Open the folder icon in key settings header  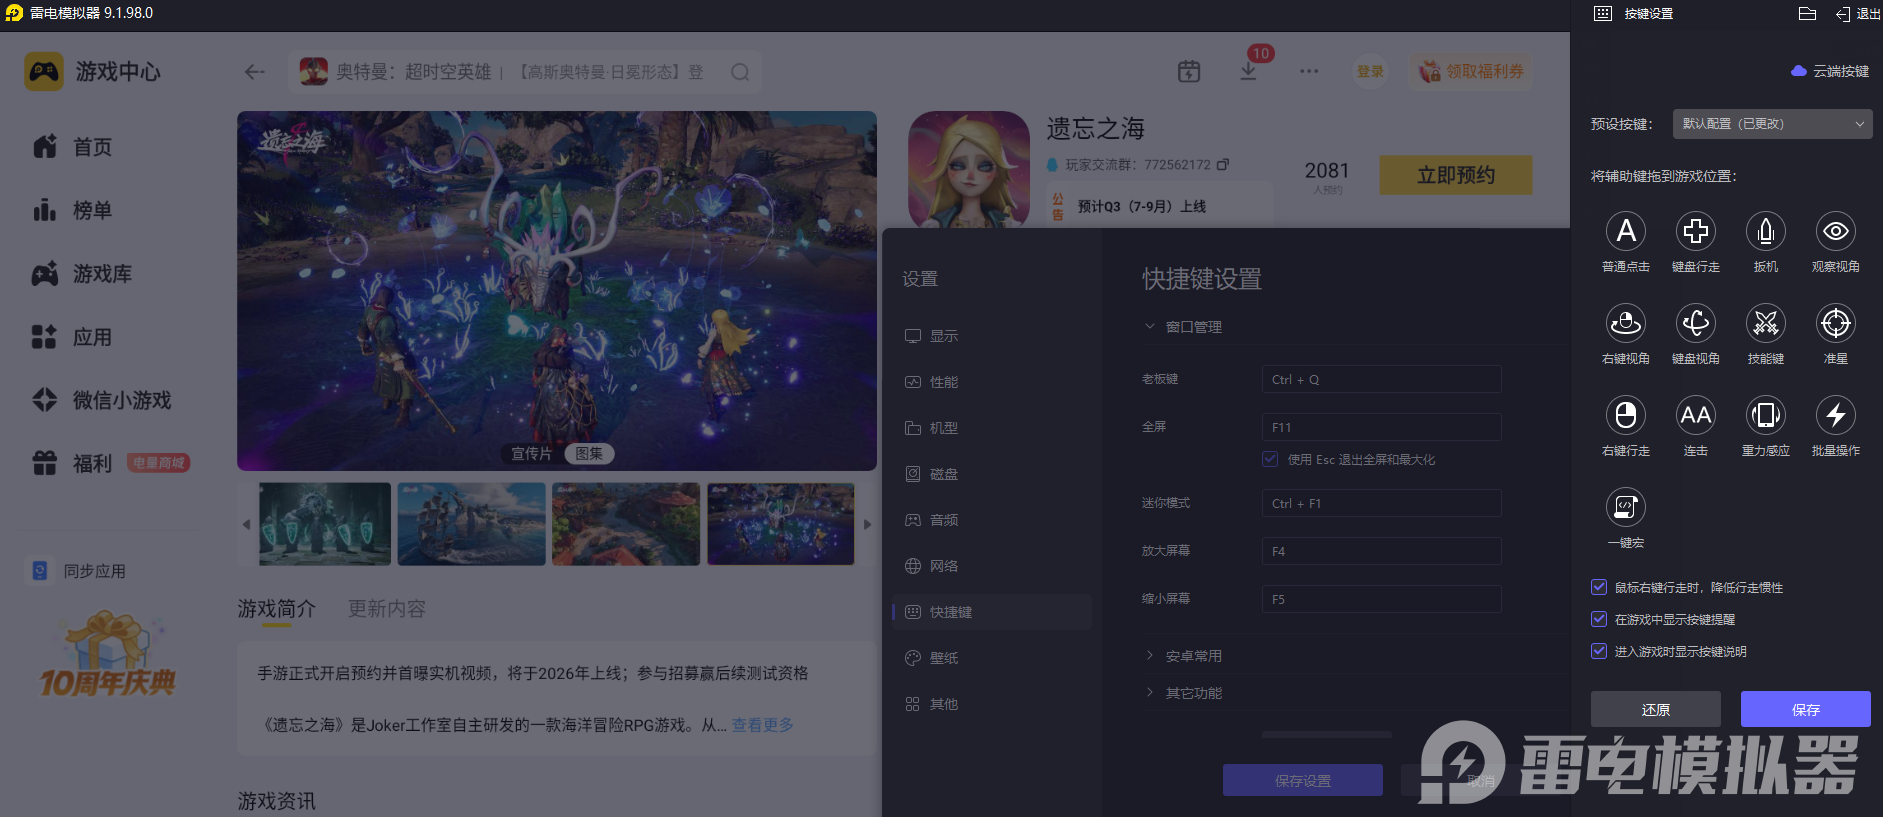click(x=1807, y=14)
